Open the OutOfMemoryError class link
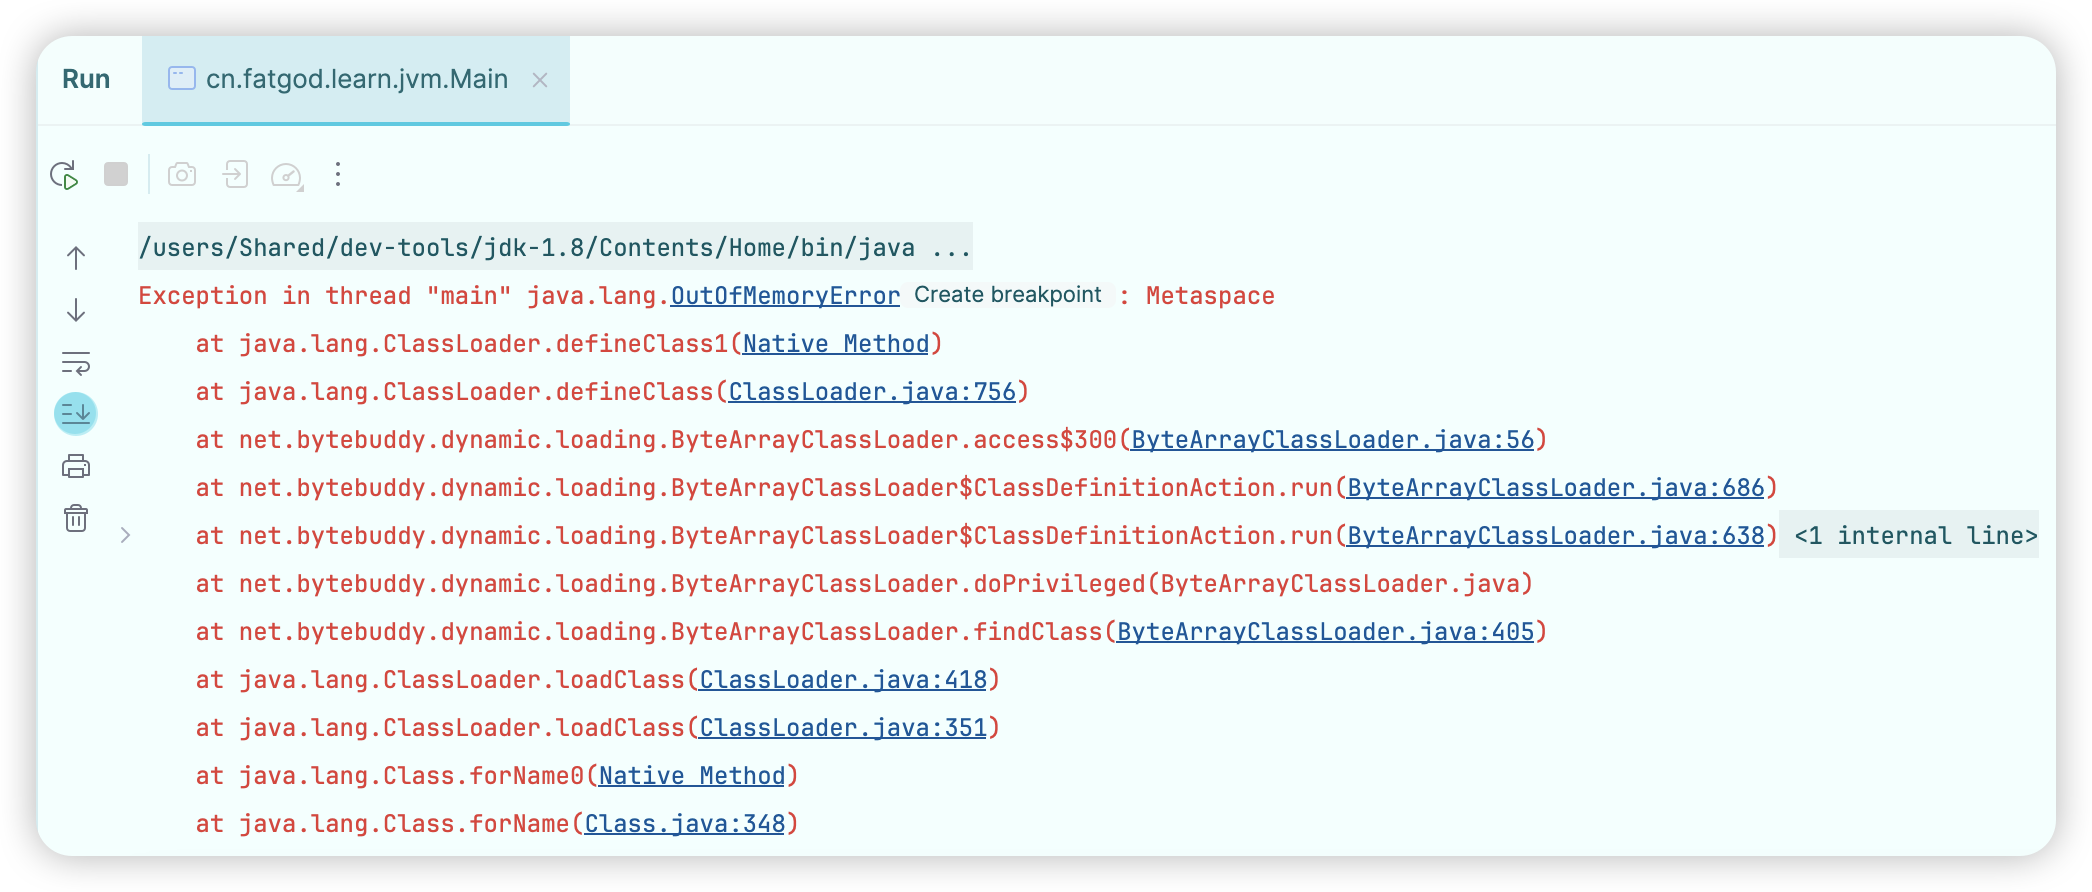This screenshot has width=2092, height=892. tap(785, 296)
